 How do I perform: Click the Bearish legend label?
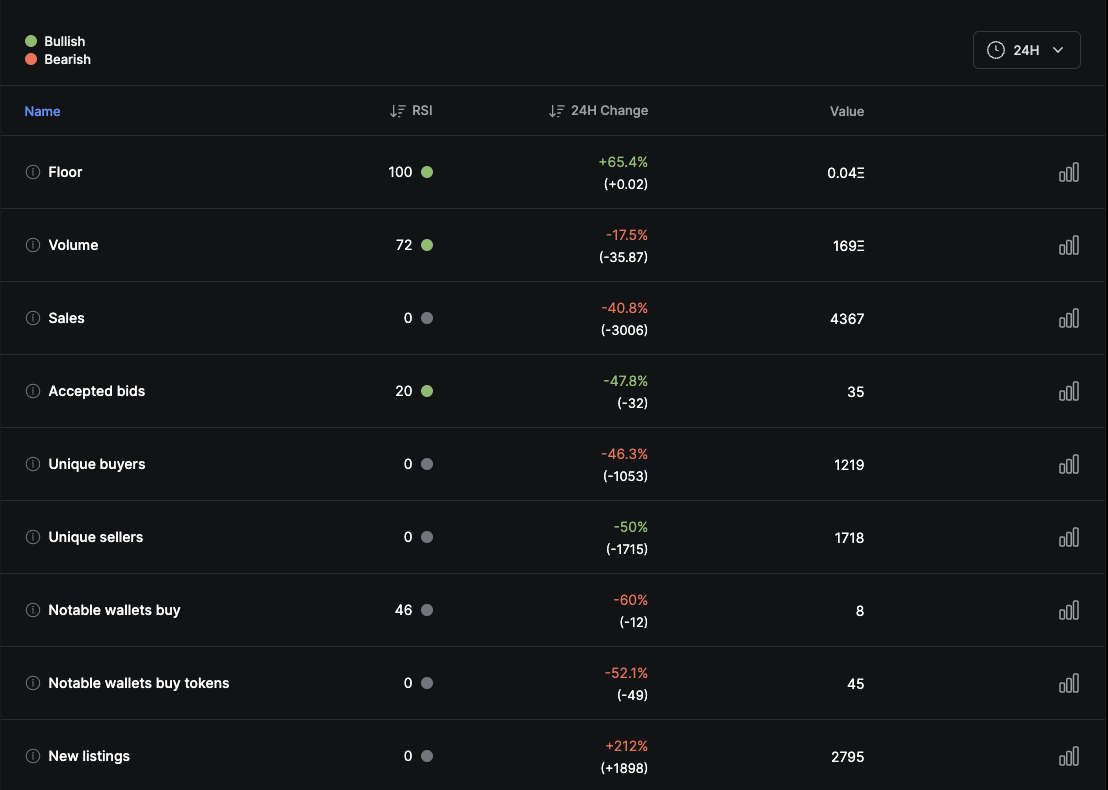point(67,59)
